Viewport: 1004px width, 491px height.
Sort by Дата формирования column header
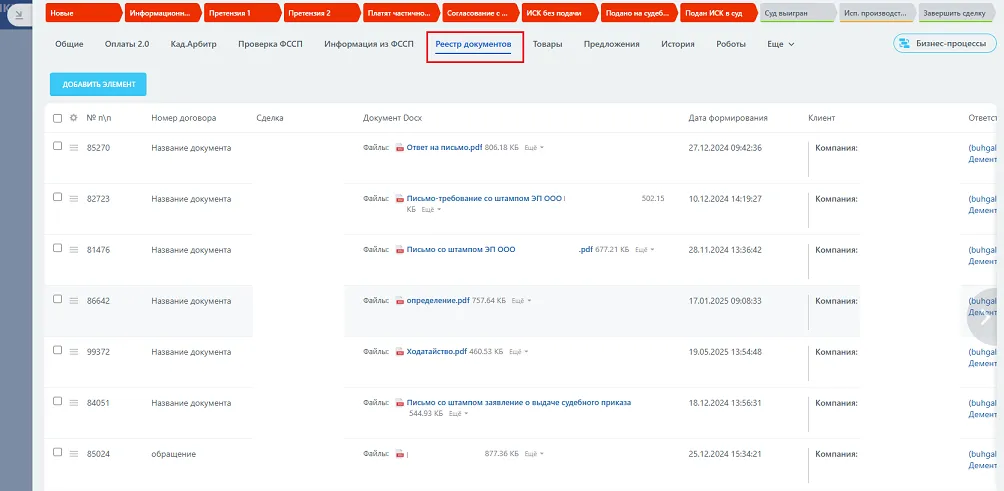(728, 118)
